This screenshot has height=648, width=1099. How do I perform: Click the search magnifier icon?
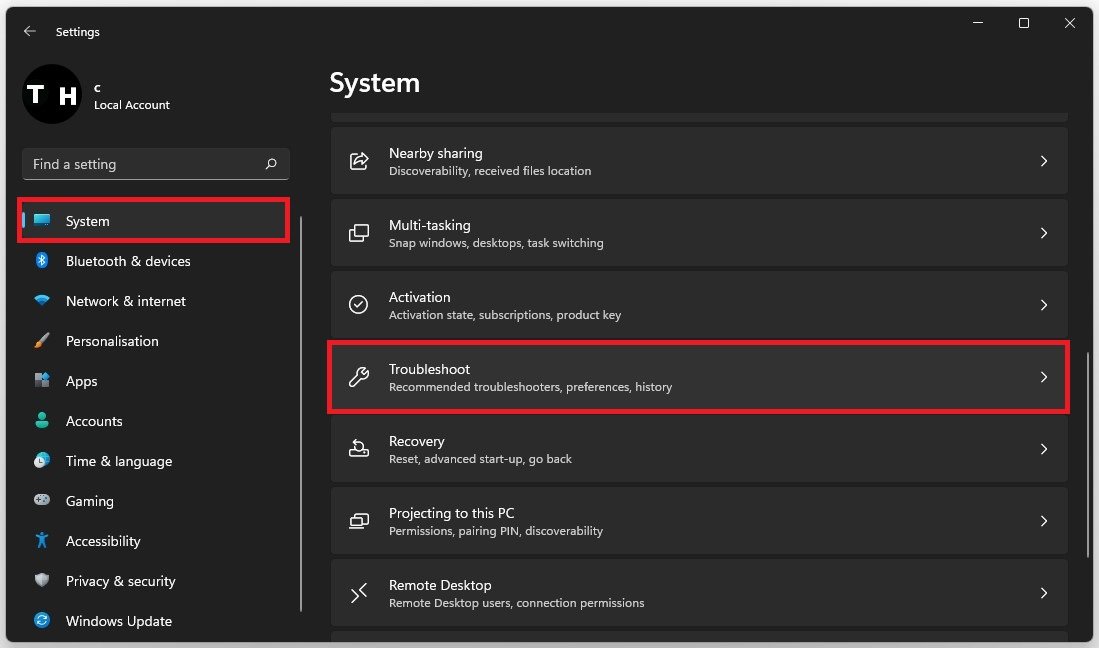pos(271,164)
